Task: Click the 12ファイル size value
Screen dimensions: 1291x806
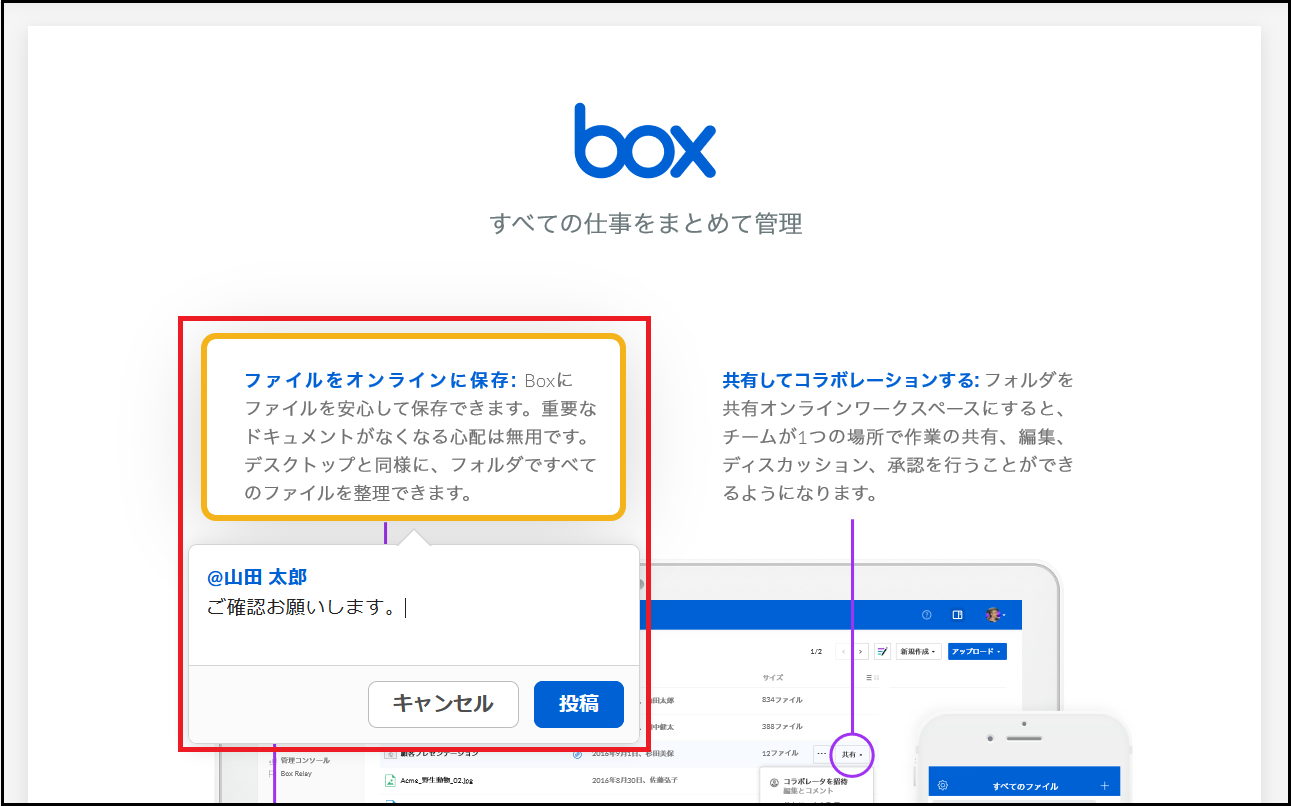Action: click(780, 753)
